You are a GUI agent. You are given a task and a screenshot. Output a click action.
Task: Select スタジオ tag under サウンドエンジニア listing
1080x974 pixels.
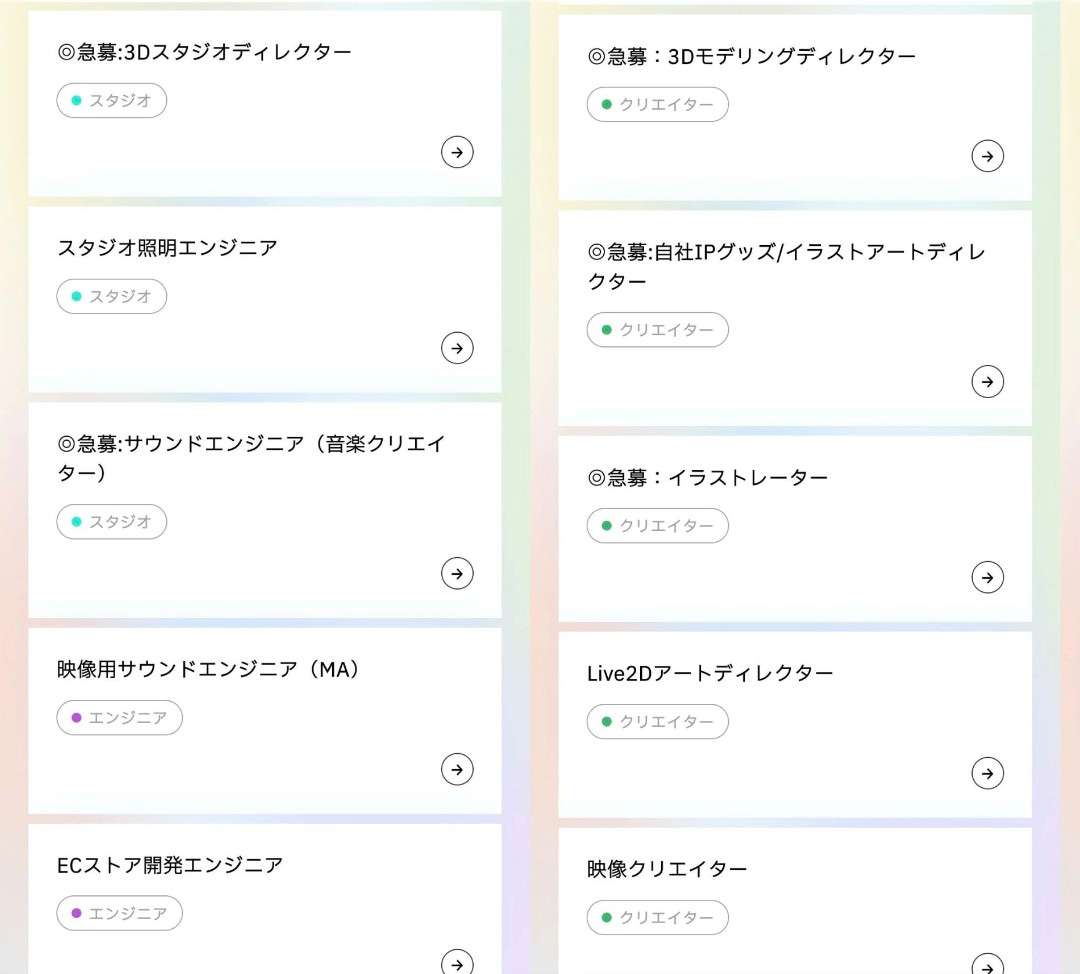(112, 521)
